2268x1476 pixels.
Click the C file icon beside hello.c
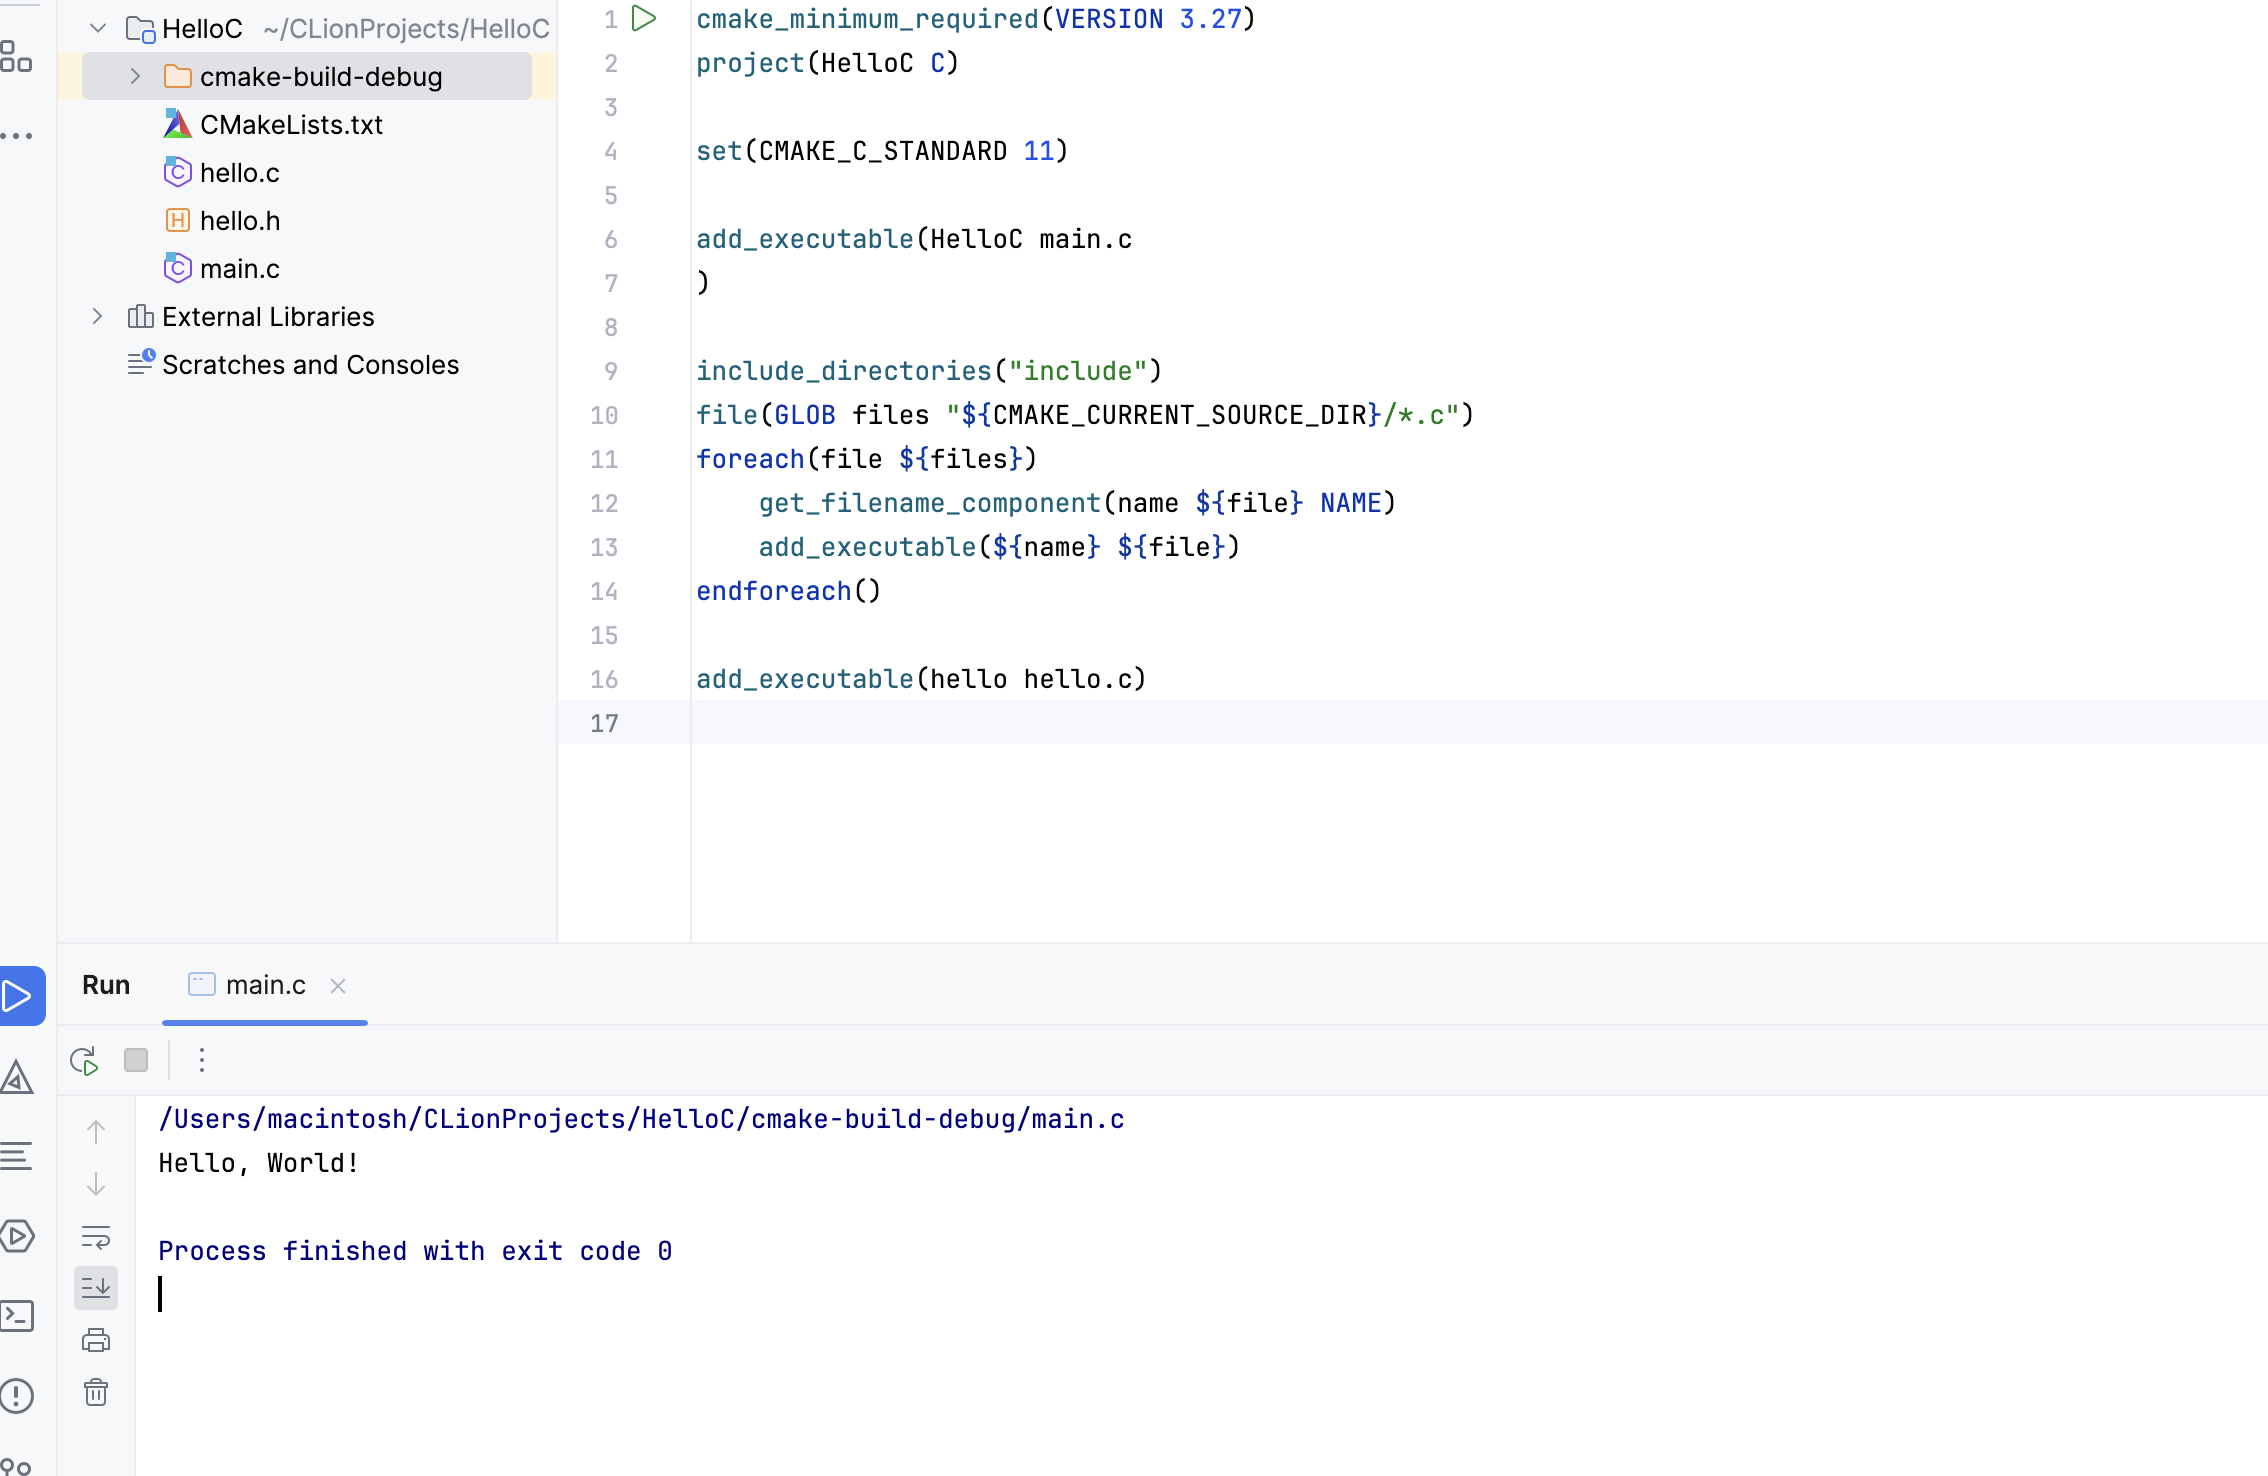(x=177, y=172)
